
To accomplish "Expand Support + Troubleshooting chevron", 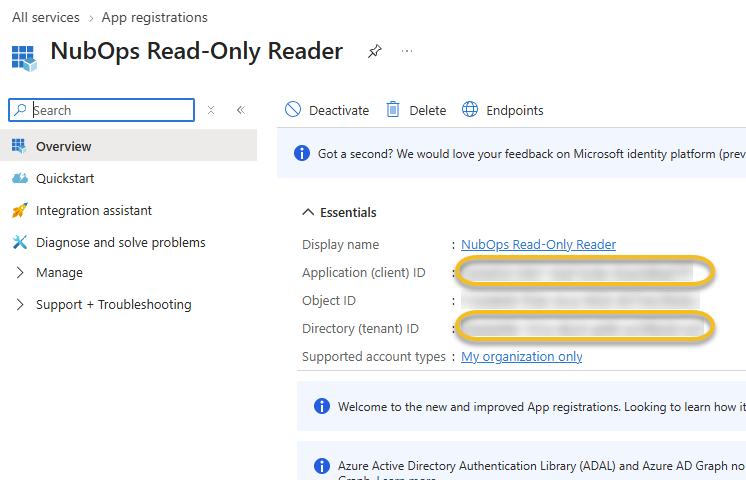I will (20, 304).
